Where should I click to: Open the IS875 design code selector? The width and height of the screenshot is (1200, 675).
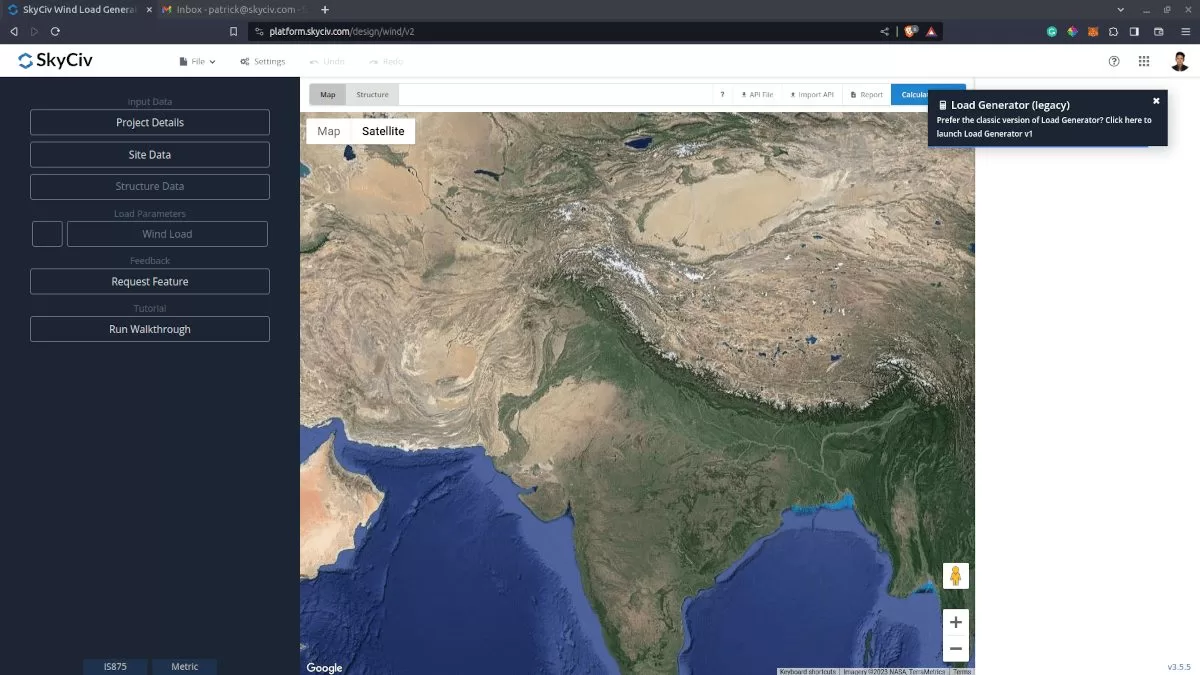(x=115, y=666)
